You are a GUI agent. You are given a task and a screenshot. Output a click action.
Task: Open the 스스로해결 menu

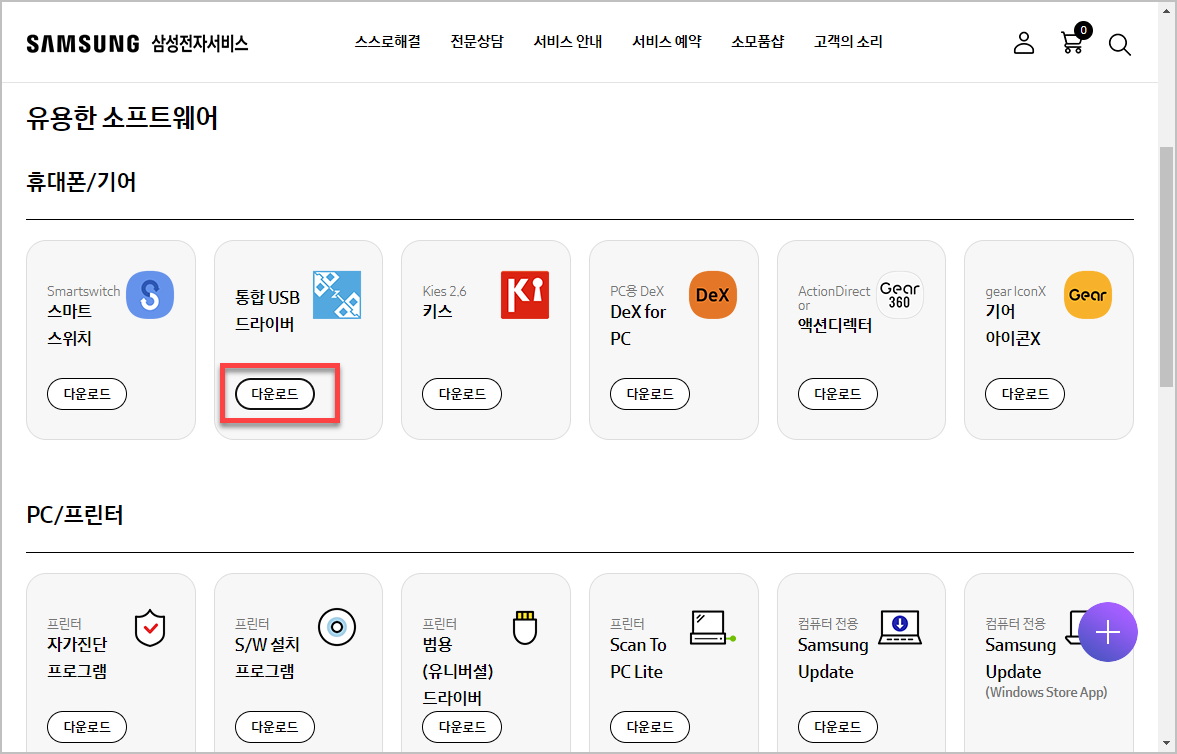[x=387, y=41]
